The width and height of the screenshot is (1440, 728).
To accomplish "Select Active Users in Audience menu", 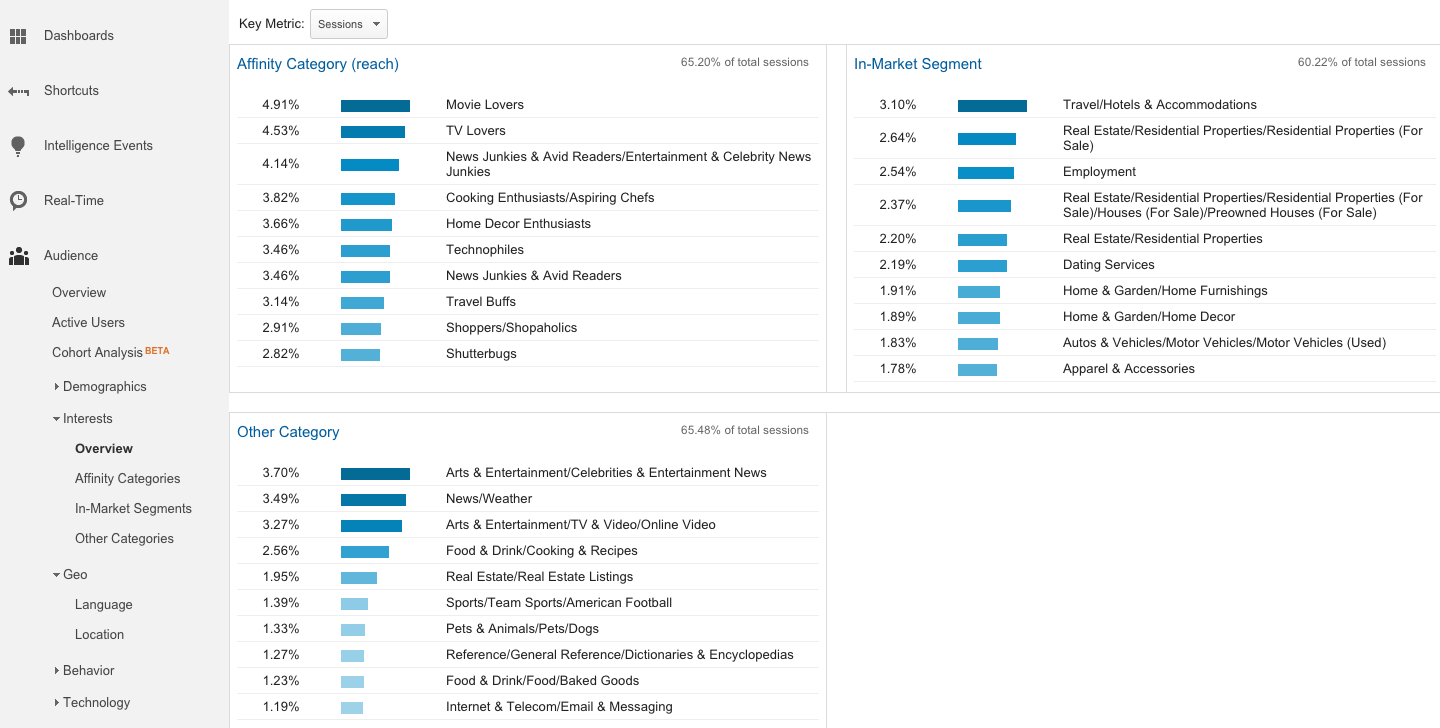I will [88, 323].
